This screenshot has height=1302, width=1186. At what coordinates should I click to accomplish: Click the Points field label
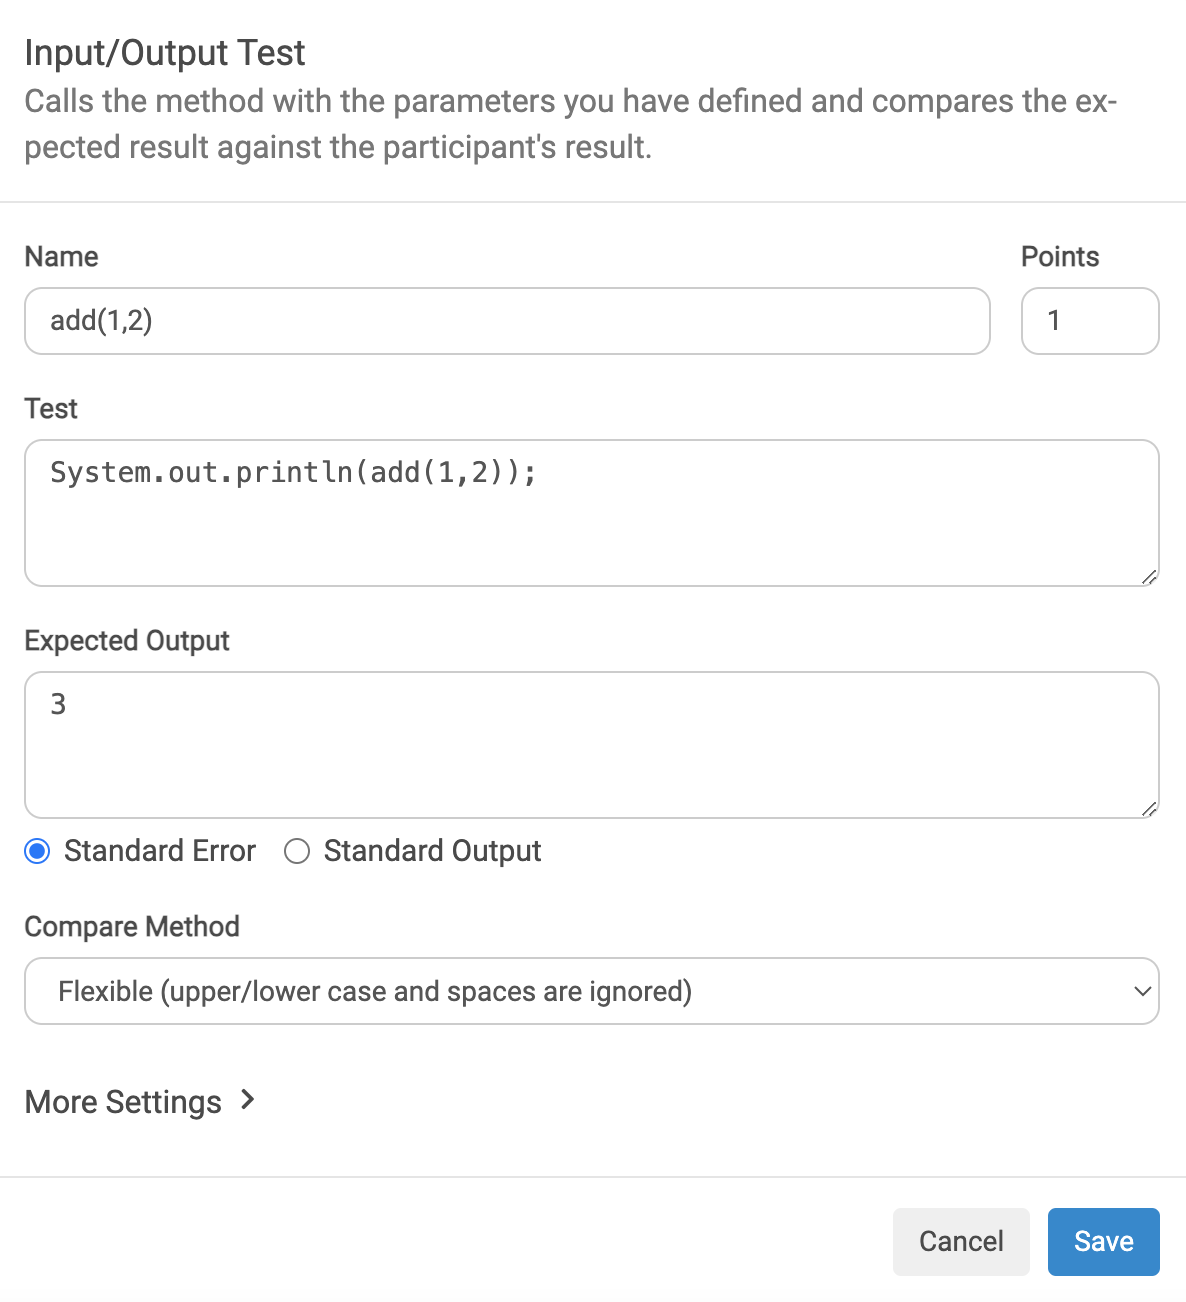pos(1060,257)
